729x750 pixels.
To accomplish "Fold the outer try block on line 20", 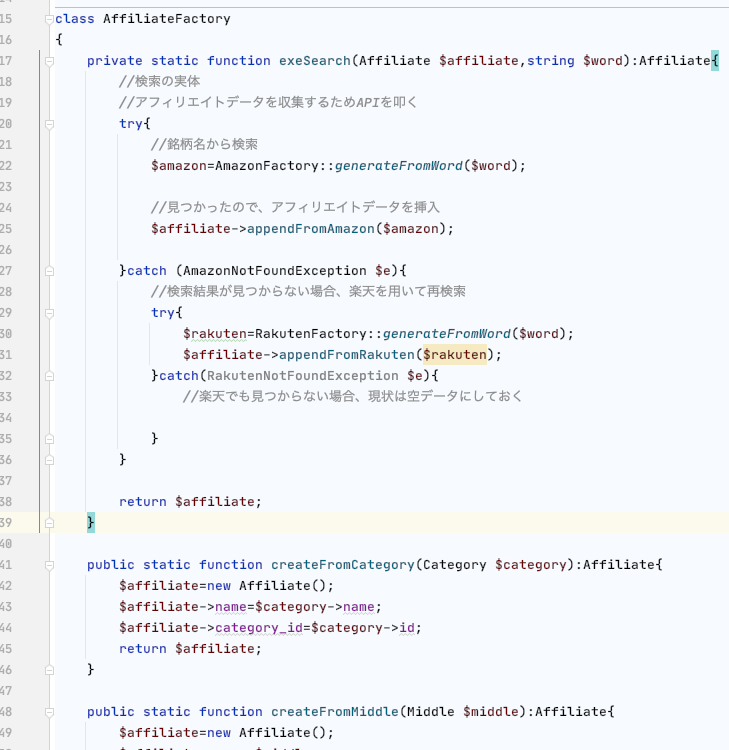I will [49, 124].
